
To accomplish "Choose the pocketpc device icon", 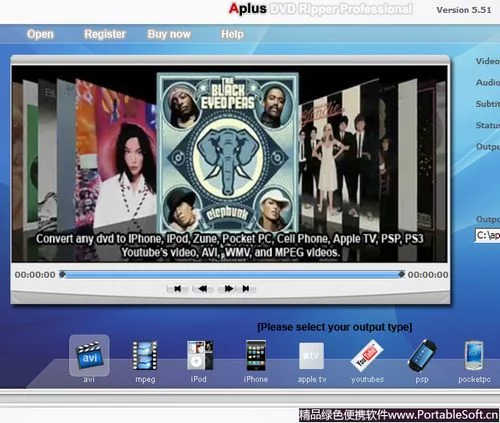I will coord(474,356).
